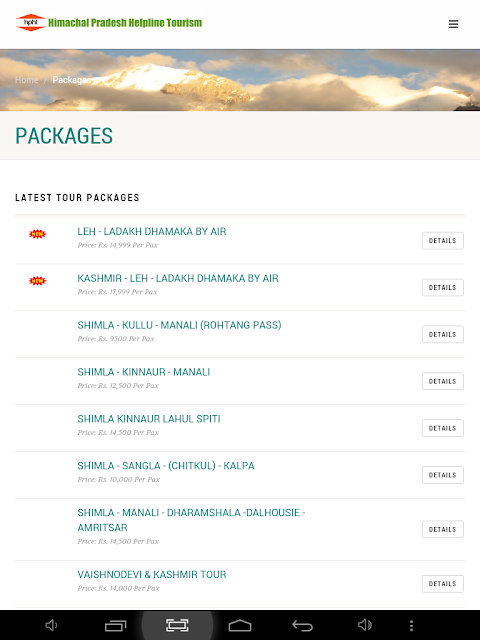480x640 pixels.
Task: Tap the volume up icon
Action: 364,625
